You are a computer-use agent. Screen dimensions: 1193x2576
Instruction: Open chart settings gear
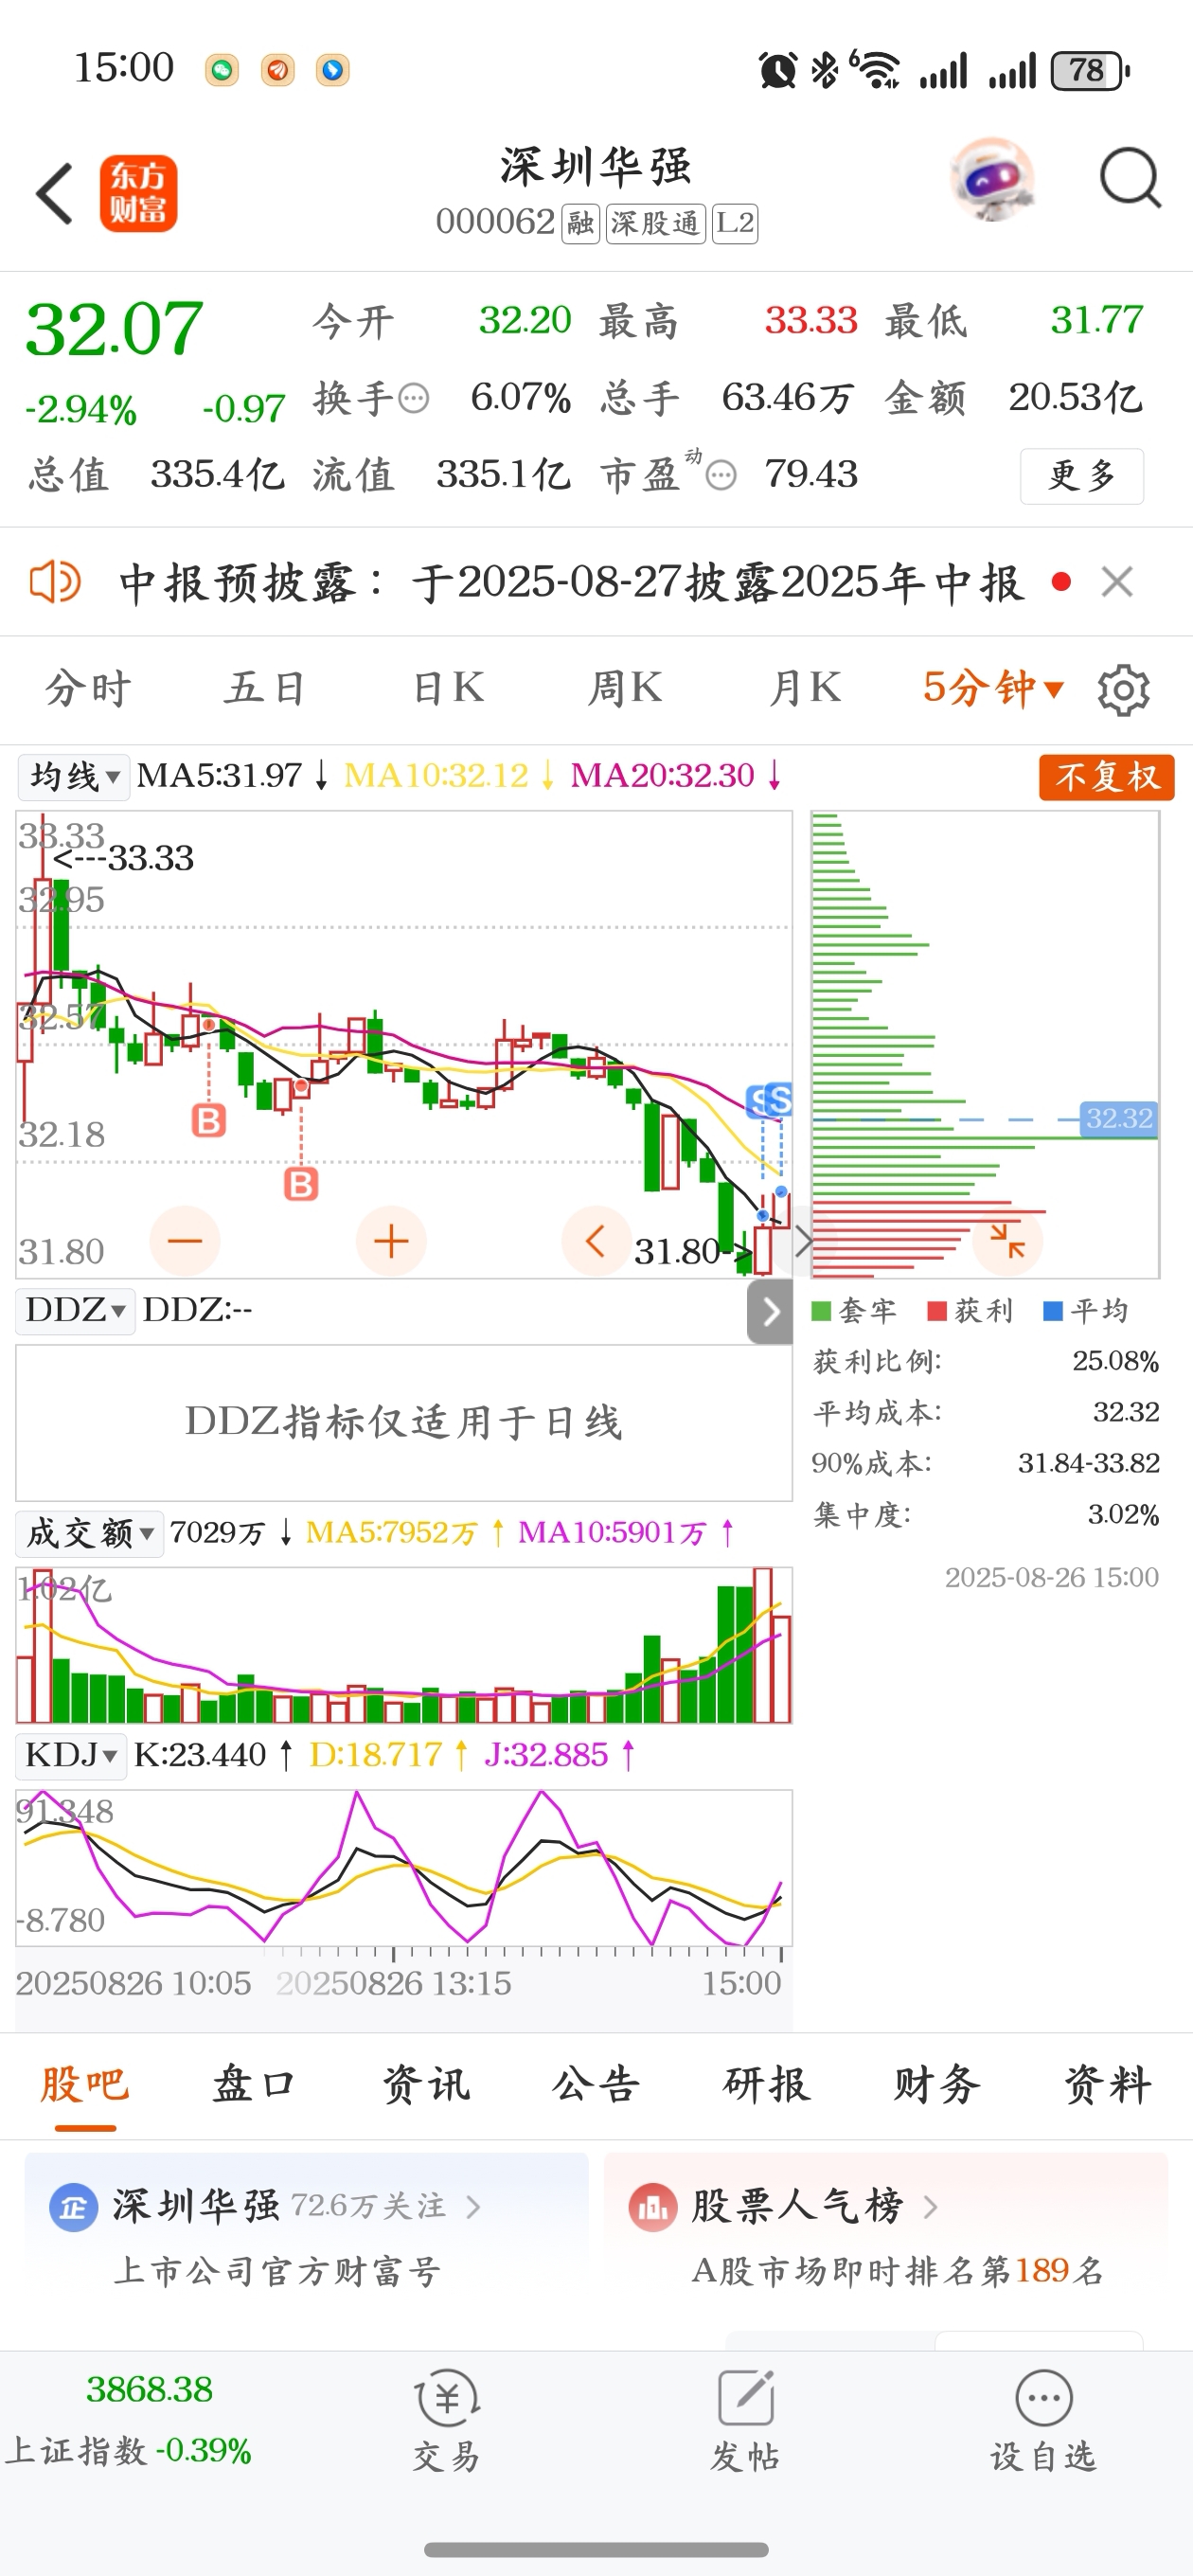pos(1123,690)
